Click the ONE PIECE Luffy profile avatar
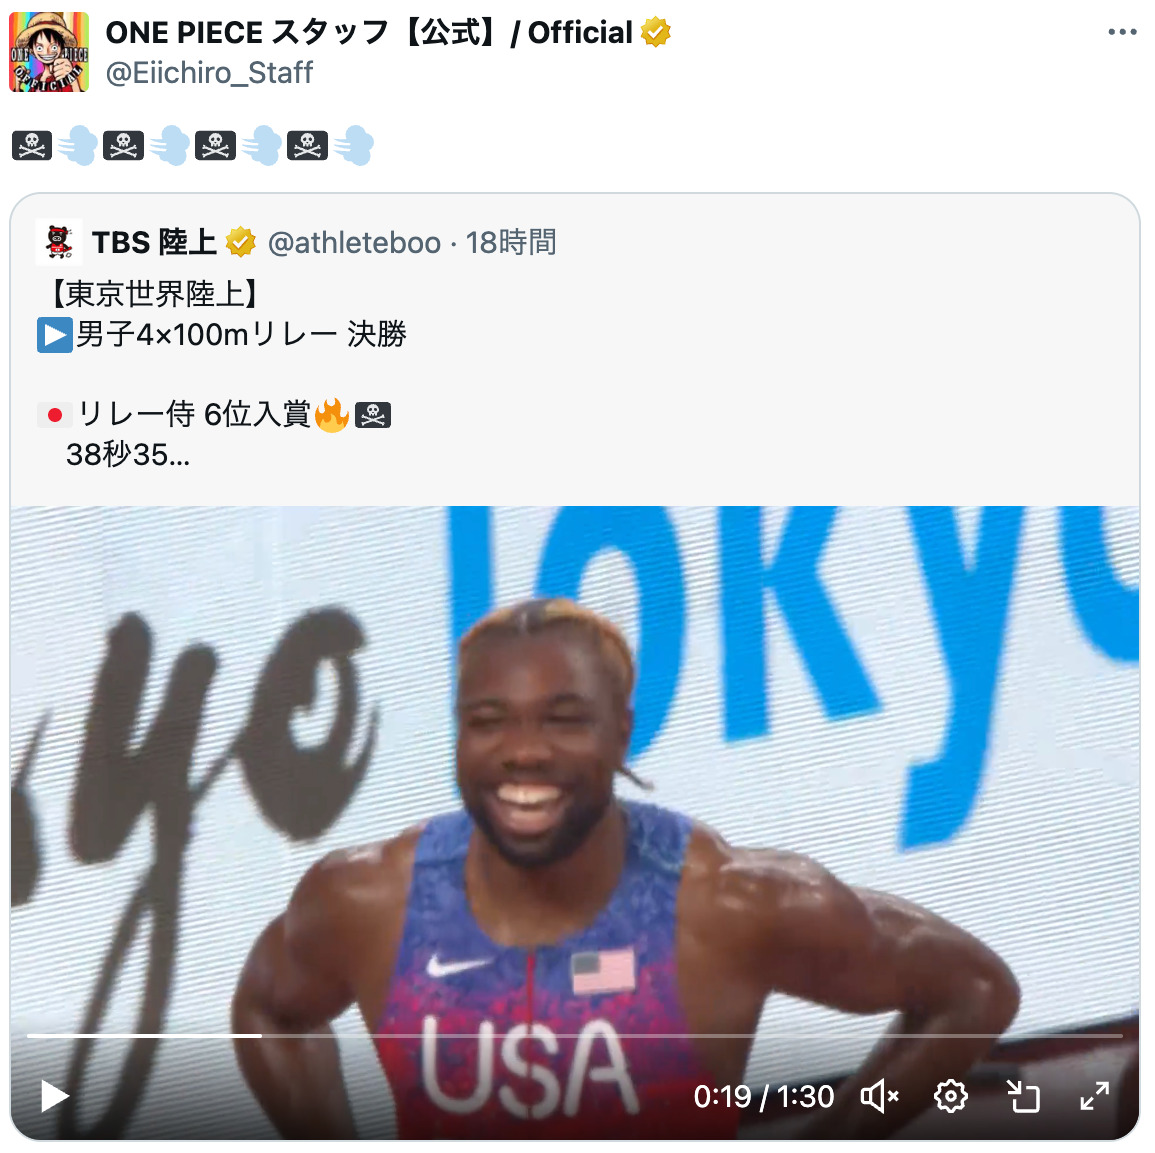This screenshot has height=1153, width=1155. [x=49, y=52]
